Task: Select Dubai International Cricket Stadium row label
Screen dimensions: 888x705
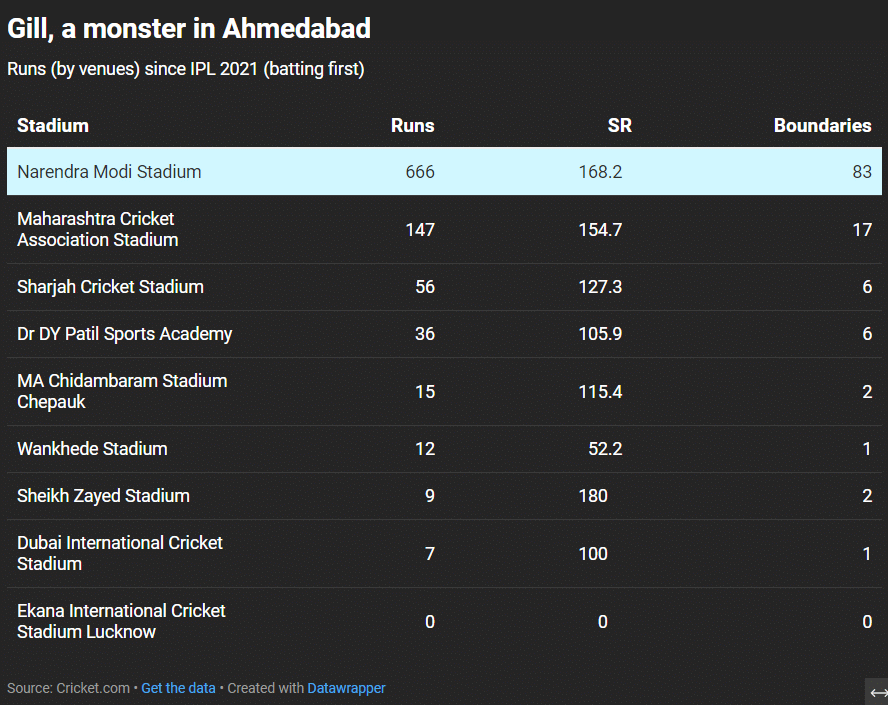Action: (119, 553)
